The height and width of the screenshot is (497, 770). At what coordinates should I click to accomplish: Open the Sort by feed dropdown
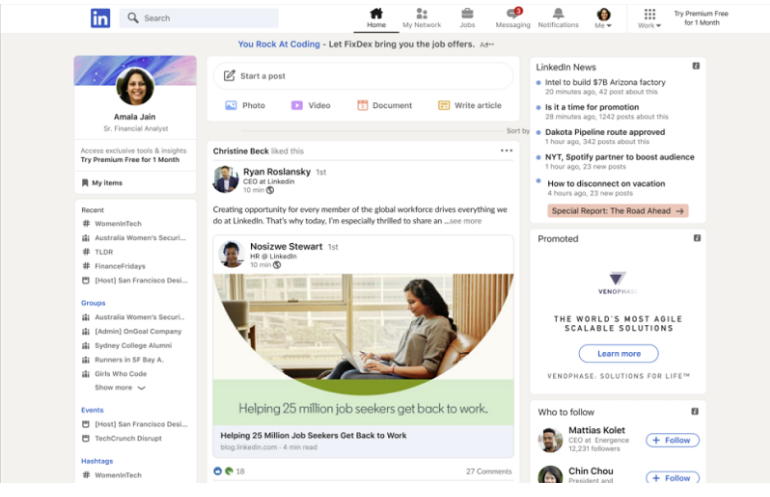pyautogui.click(x=518, y=131)
